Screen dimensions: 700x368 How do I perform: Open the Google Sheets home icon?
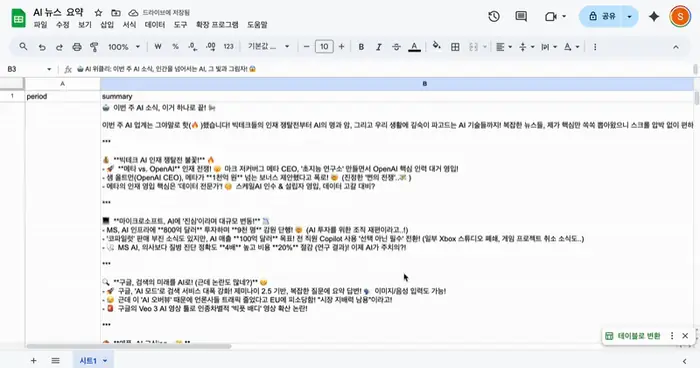pos(18,18)
